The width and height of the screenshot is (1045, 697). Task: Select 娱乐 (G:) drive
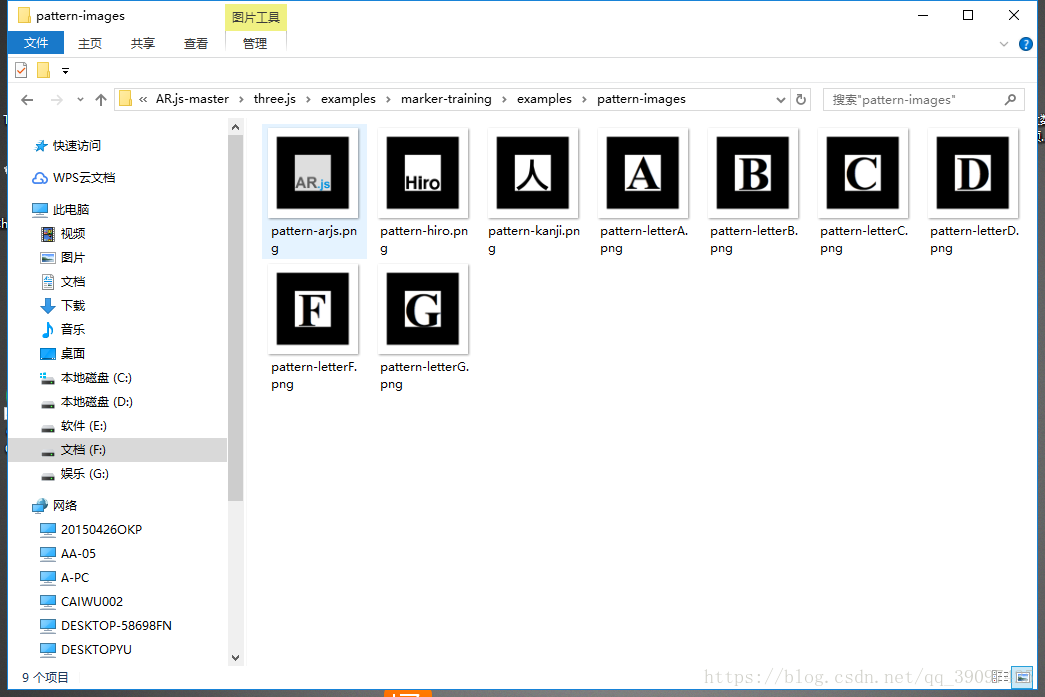[85, 474]
